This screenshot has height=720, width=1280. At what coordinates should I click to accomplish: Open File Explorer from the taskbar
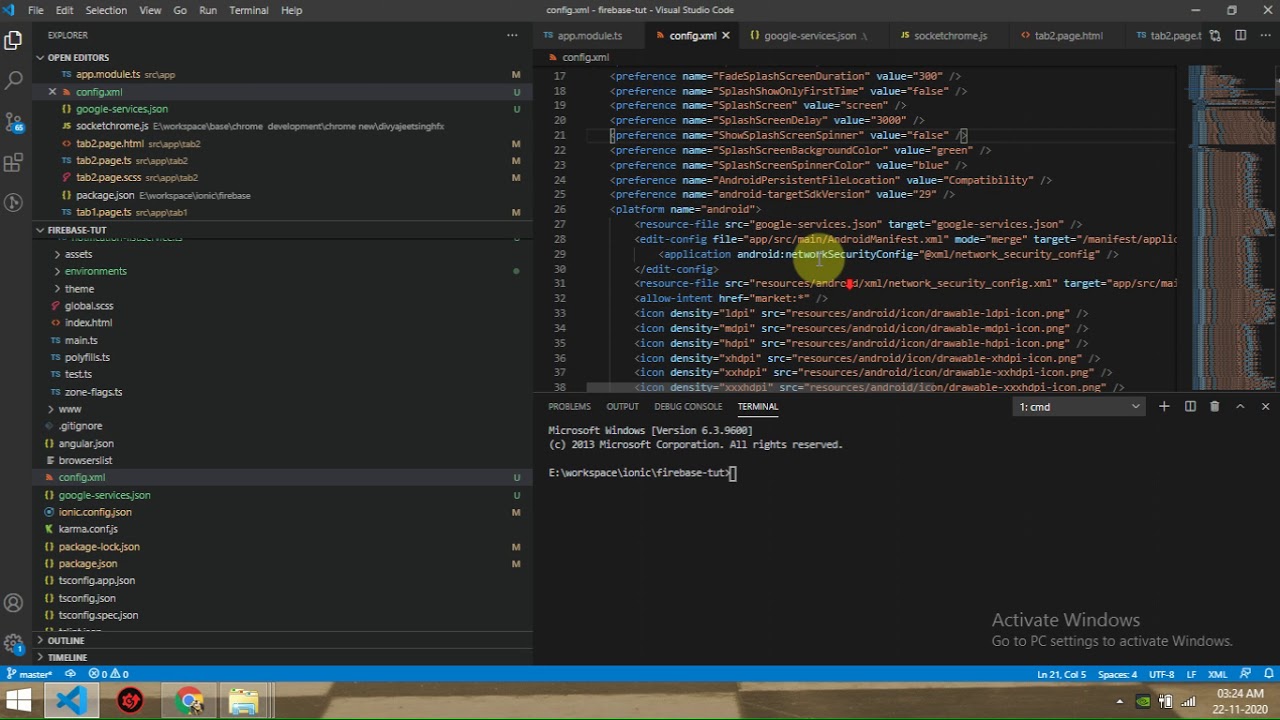point(243,702)
